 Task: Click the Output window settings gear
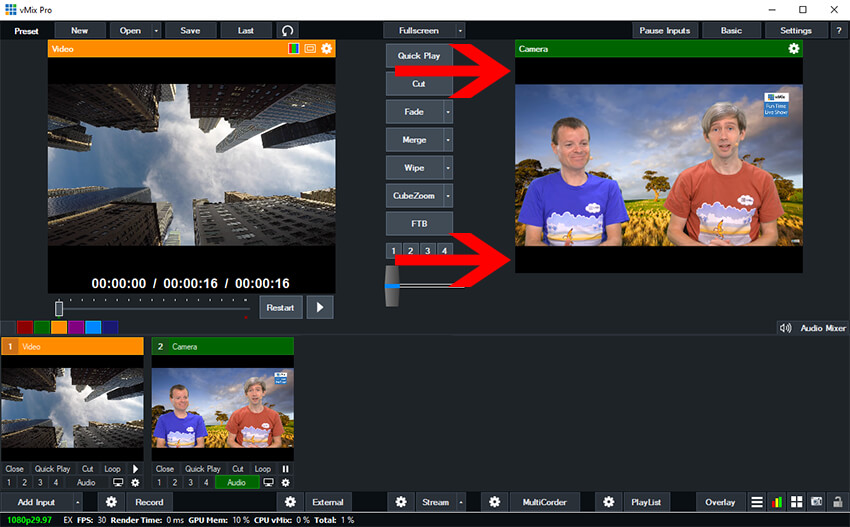click(x=794, y=48)
